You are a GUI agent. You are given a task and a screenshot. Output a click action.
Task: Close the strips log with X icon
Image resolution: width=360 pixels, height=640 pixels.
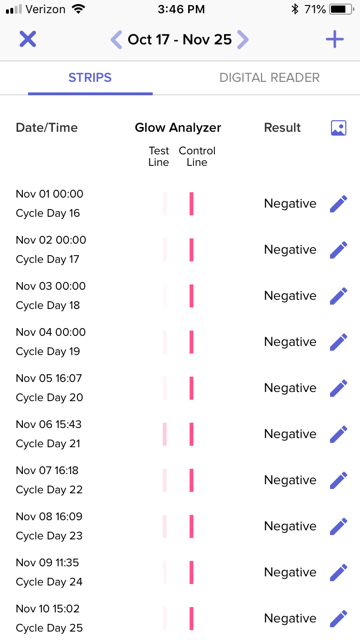pyautogui.click(x=28, y=40)
